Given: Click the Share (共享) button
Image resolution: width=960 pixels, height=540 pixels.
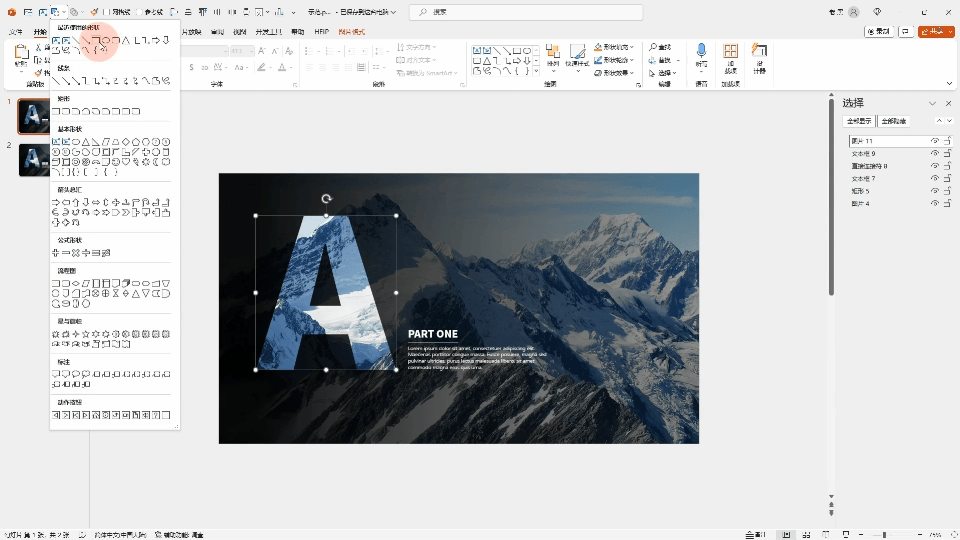Looking at the screenshot, I should tap(932, 31).
